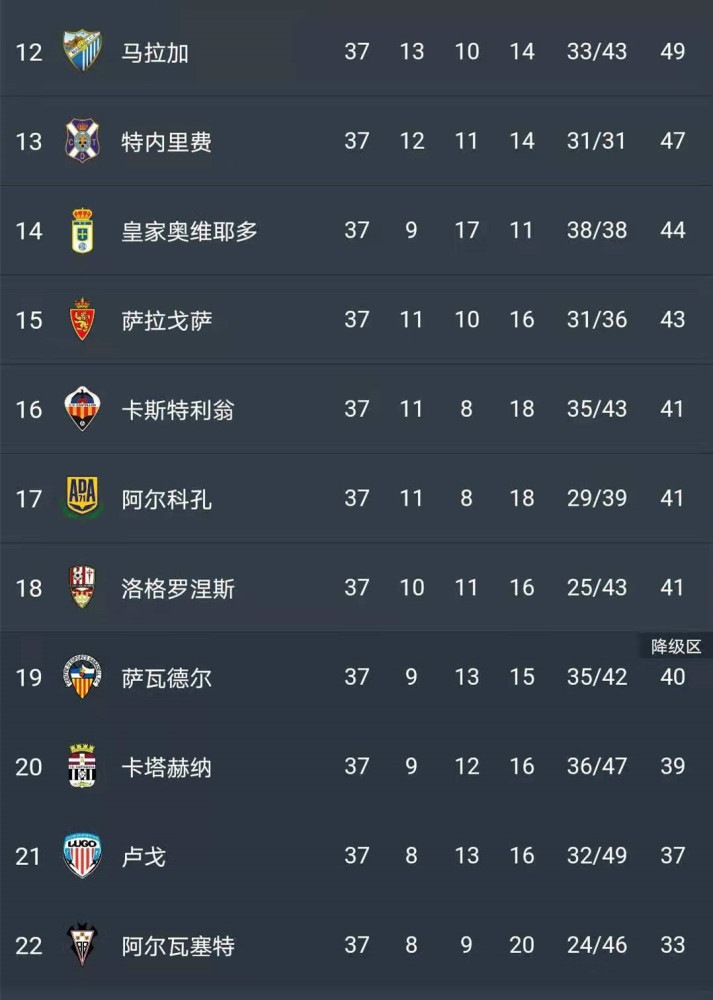This screenshot has height=1000, width=713.
Task: Open the 卡斯特利翁 team page
Action: tap(178, 409)
